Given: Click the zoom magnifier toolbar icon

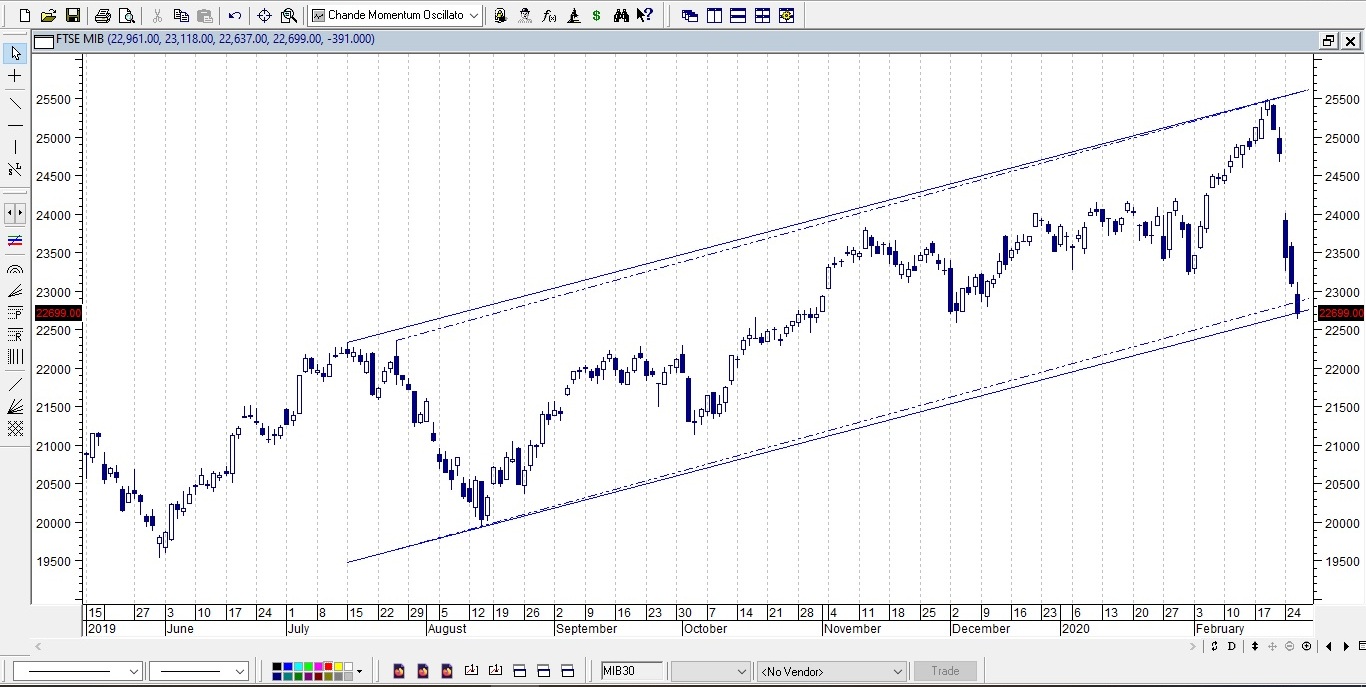Looking at the screenshot, I should [x=289, y=15].
